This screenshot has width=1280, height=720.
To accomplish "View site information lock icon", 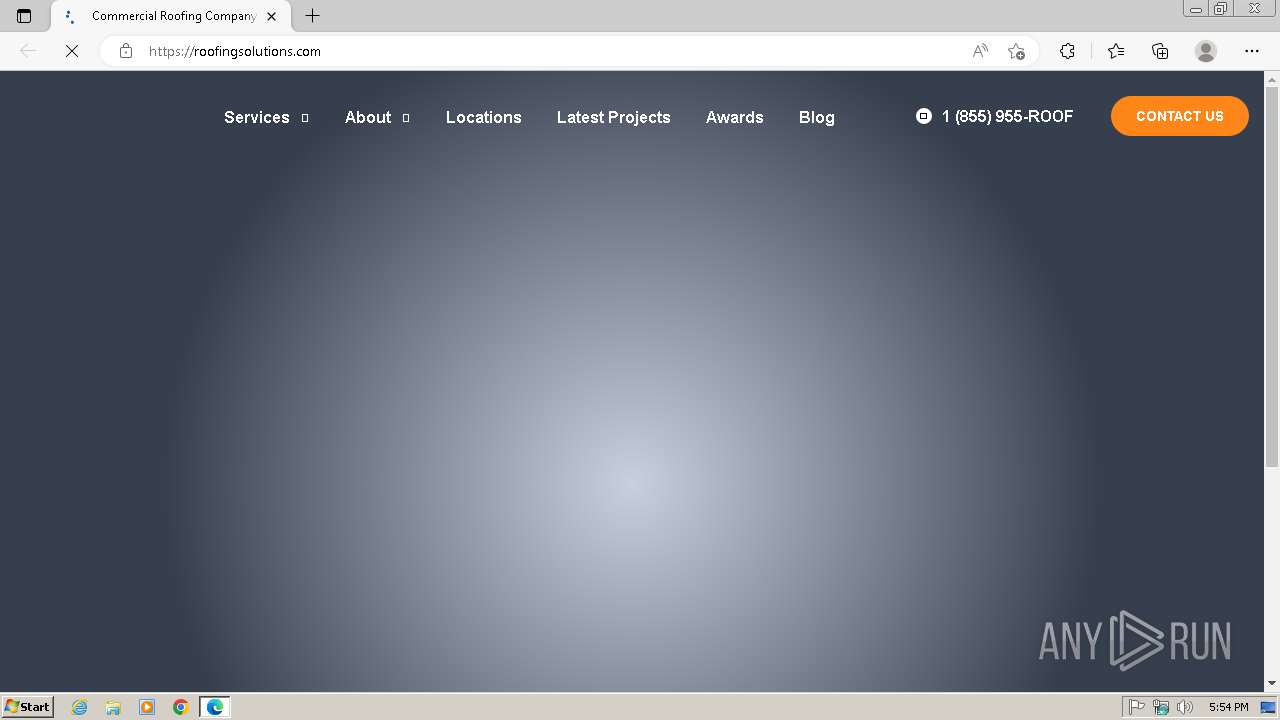I will click(x=126, y=51).
